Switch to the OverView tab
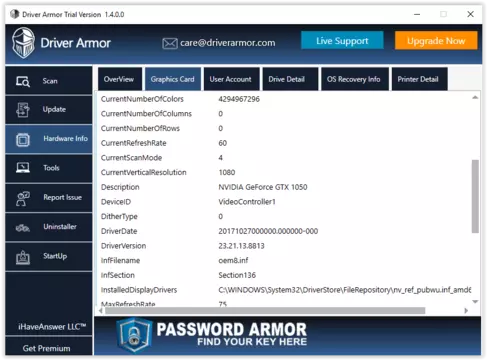487x360 pixels. tap(120, 79)
